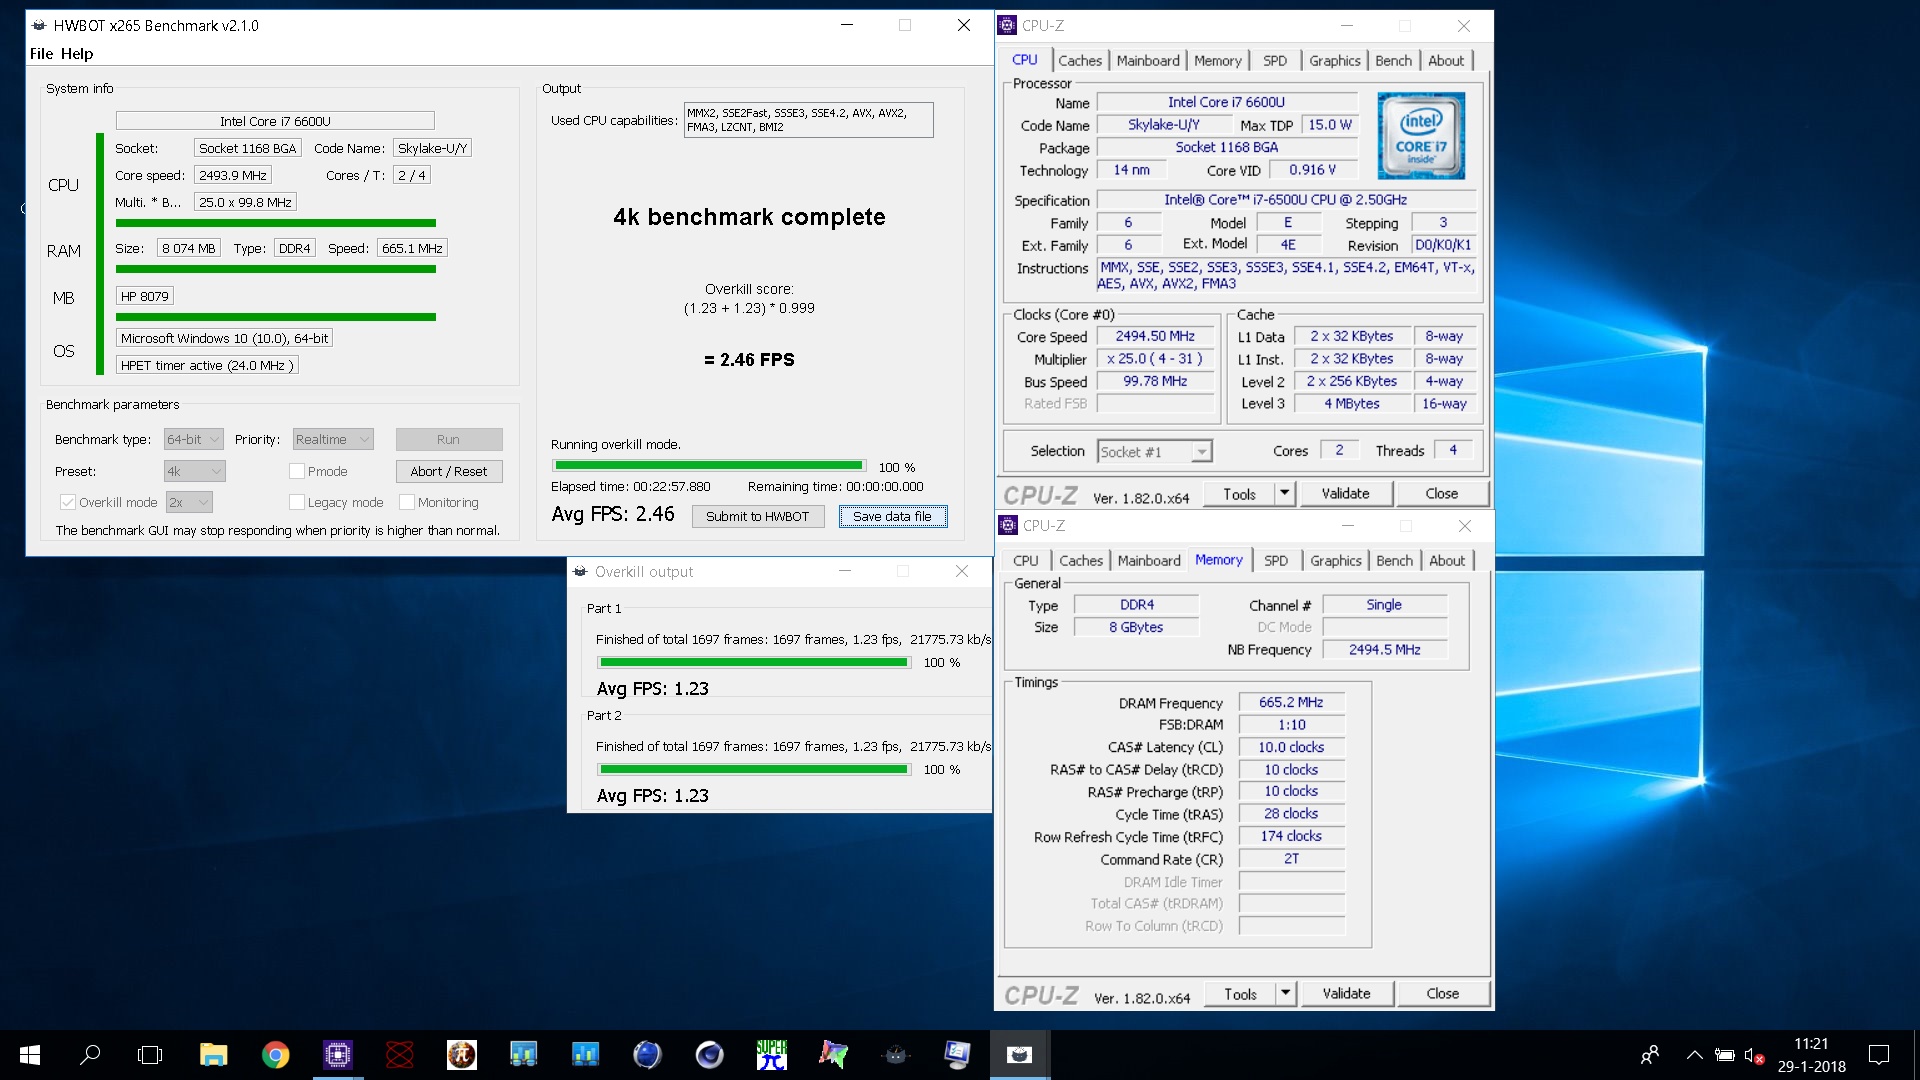Open the Socket #1 selection dropdown
This screenshot has height=1080, width=1920.
coord(1155,452)
